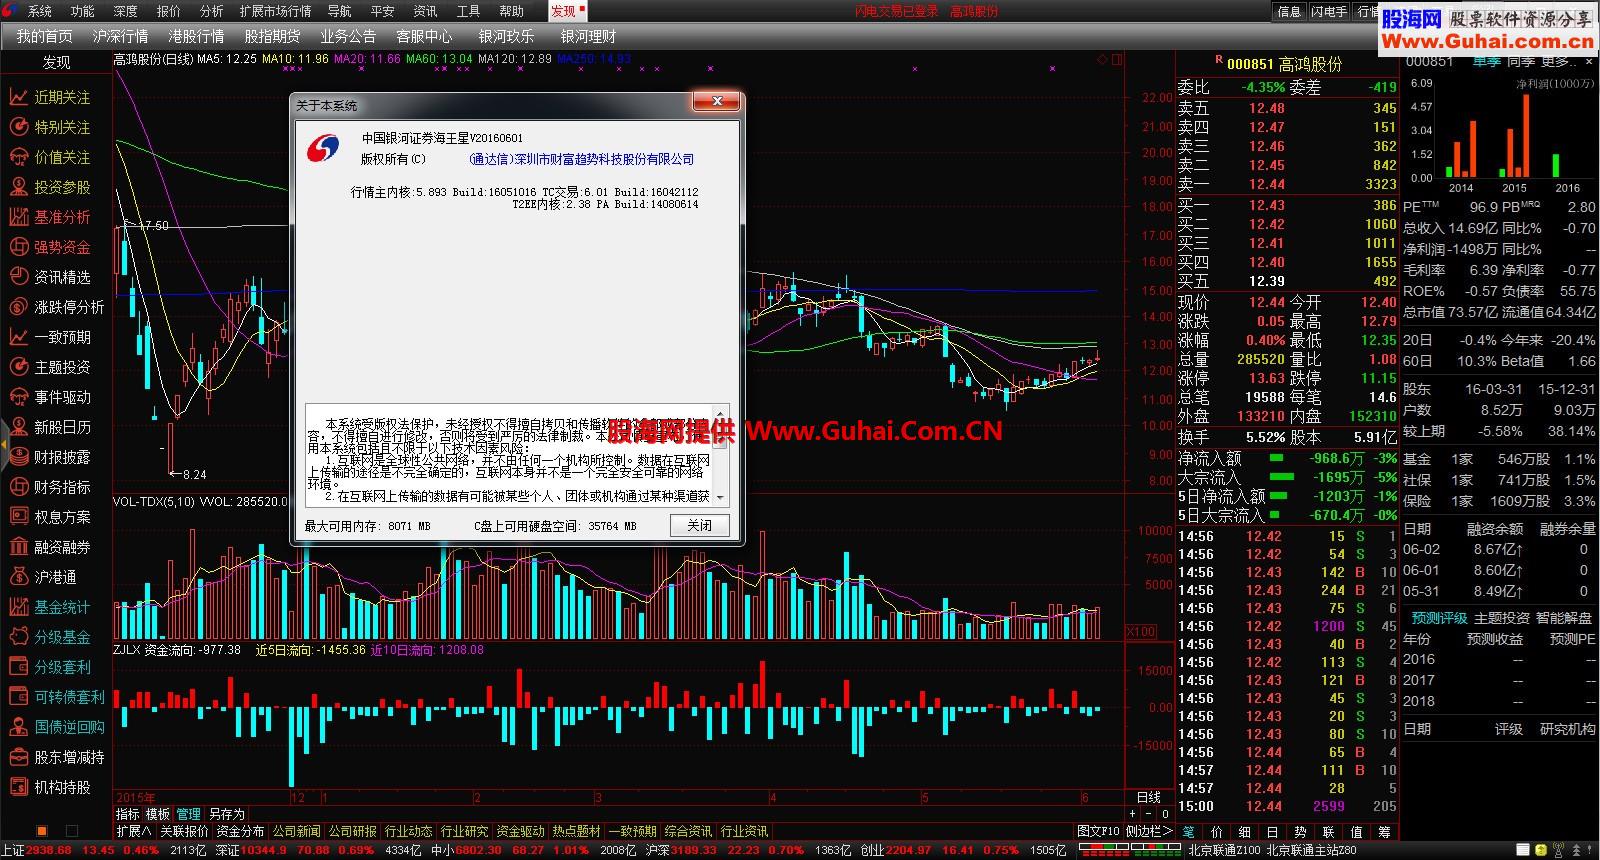Click the 价值关注 sidebar icon
Screen dimensions: 1600x860
pyautogui.click(x=18, y=157)
